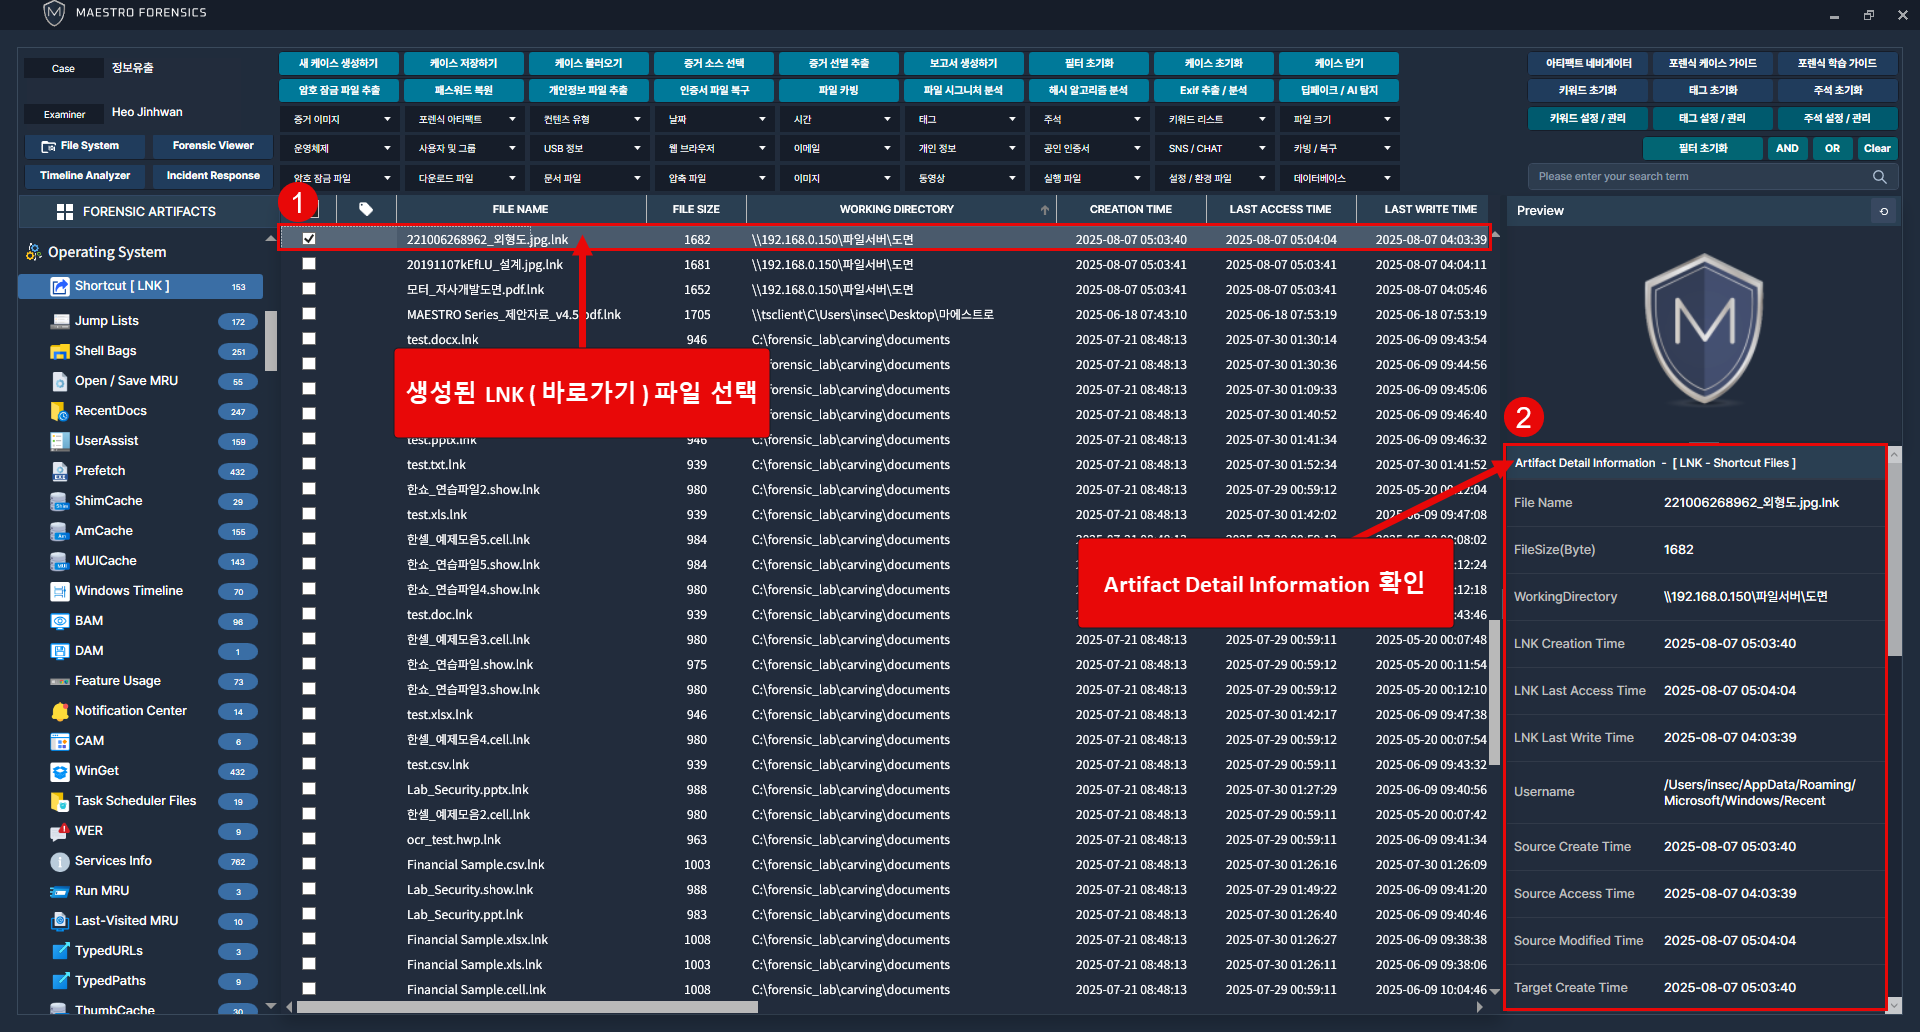The image size is (1920, 1032).
Task: Expand the USB 정보 dropdown filter
Action: [589, 148]
